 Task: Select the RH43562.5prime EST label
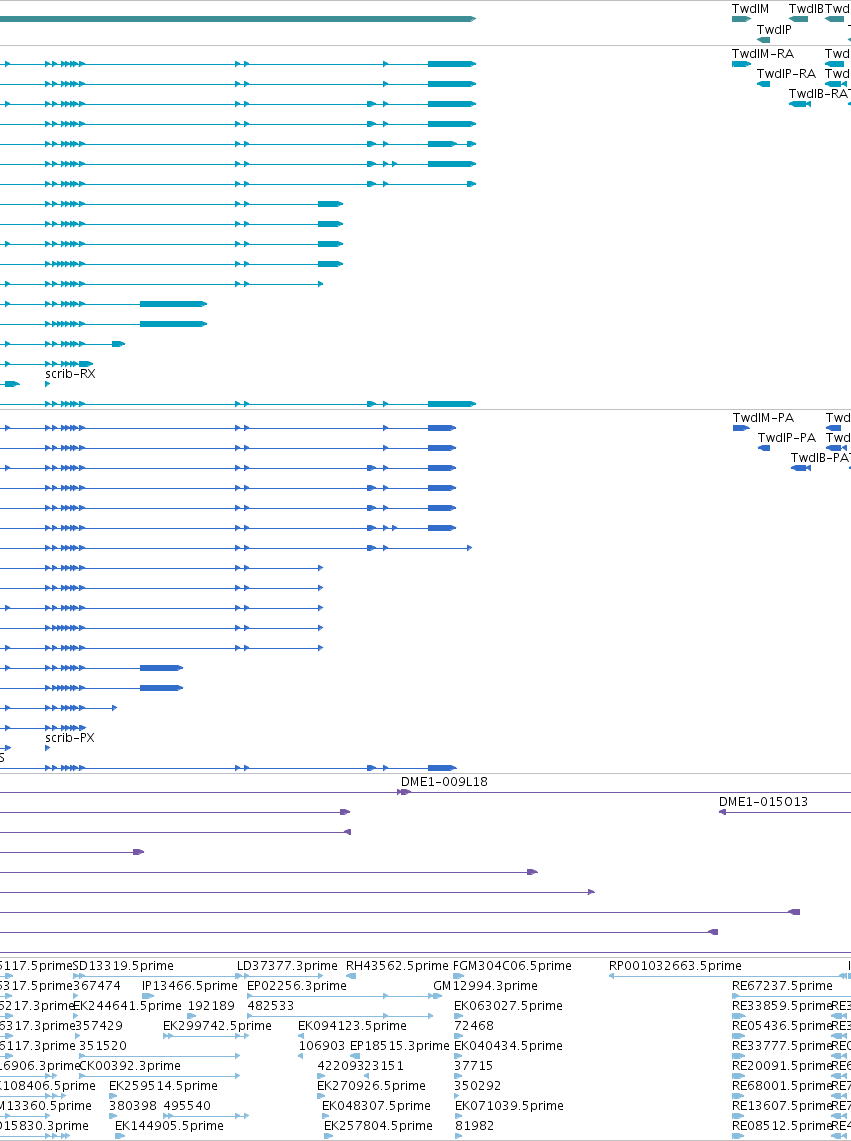[x=397, y=966]
